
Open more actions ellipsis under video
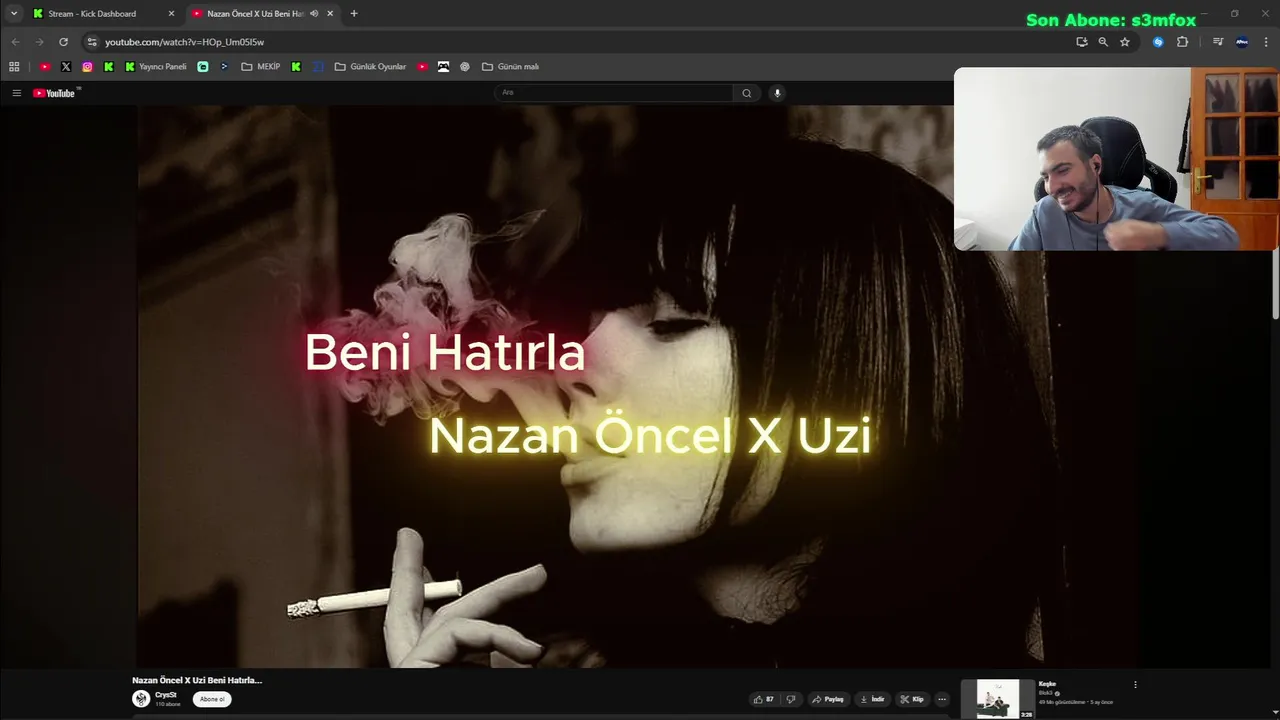942,699
